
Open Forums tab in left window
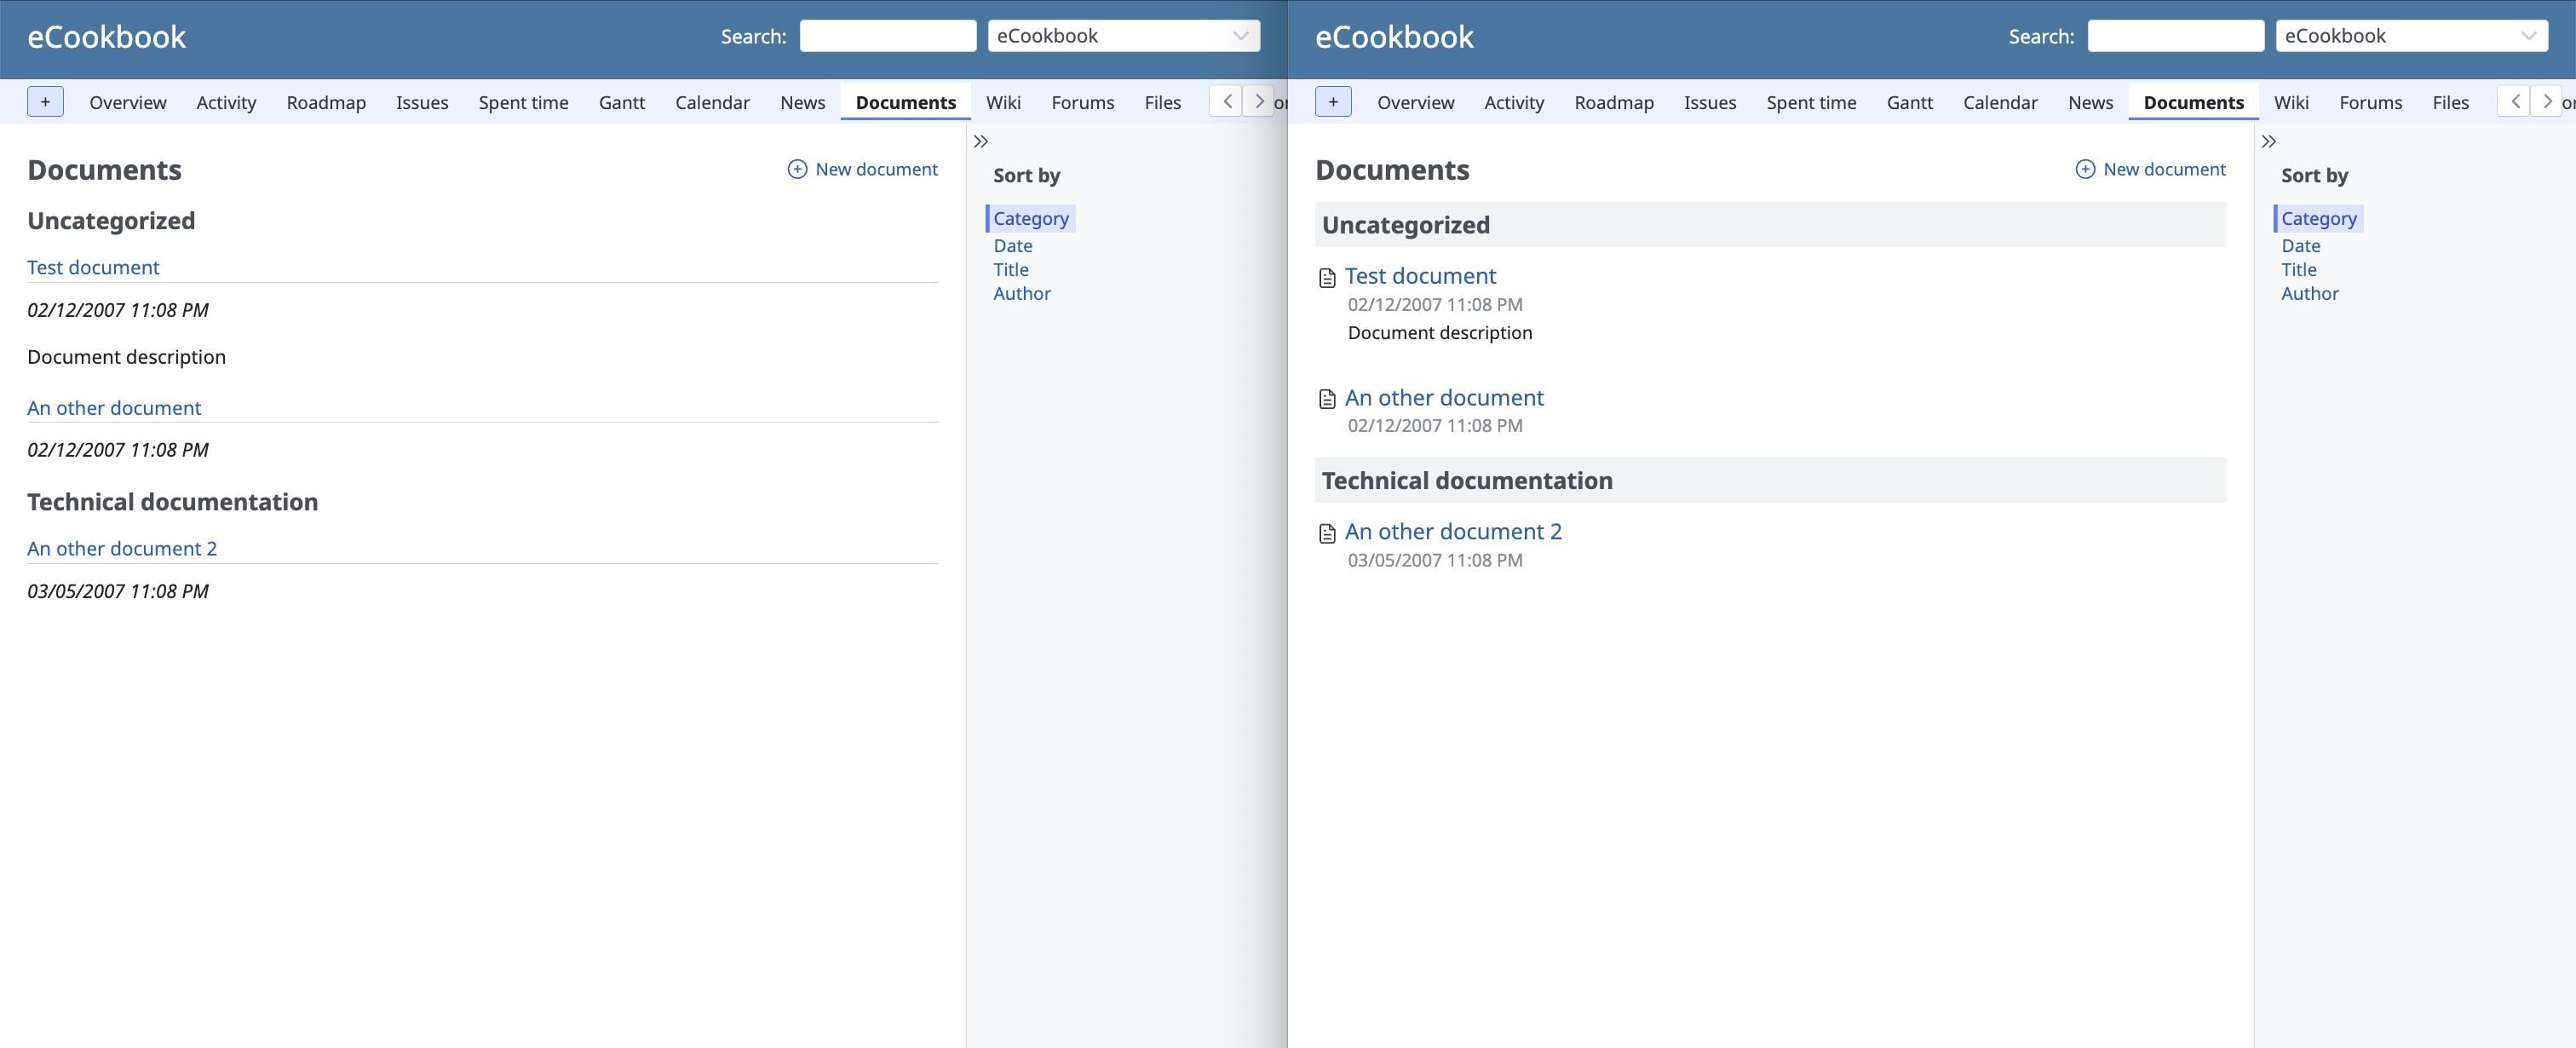click(1083, 102)
